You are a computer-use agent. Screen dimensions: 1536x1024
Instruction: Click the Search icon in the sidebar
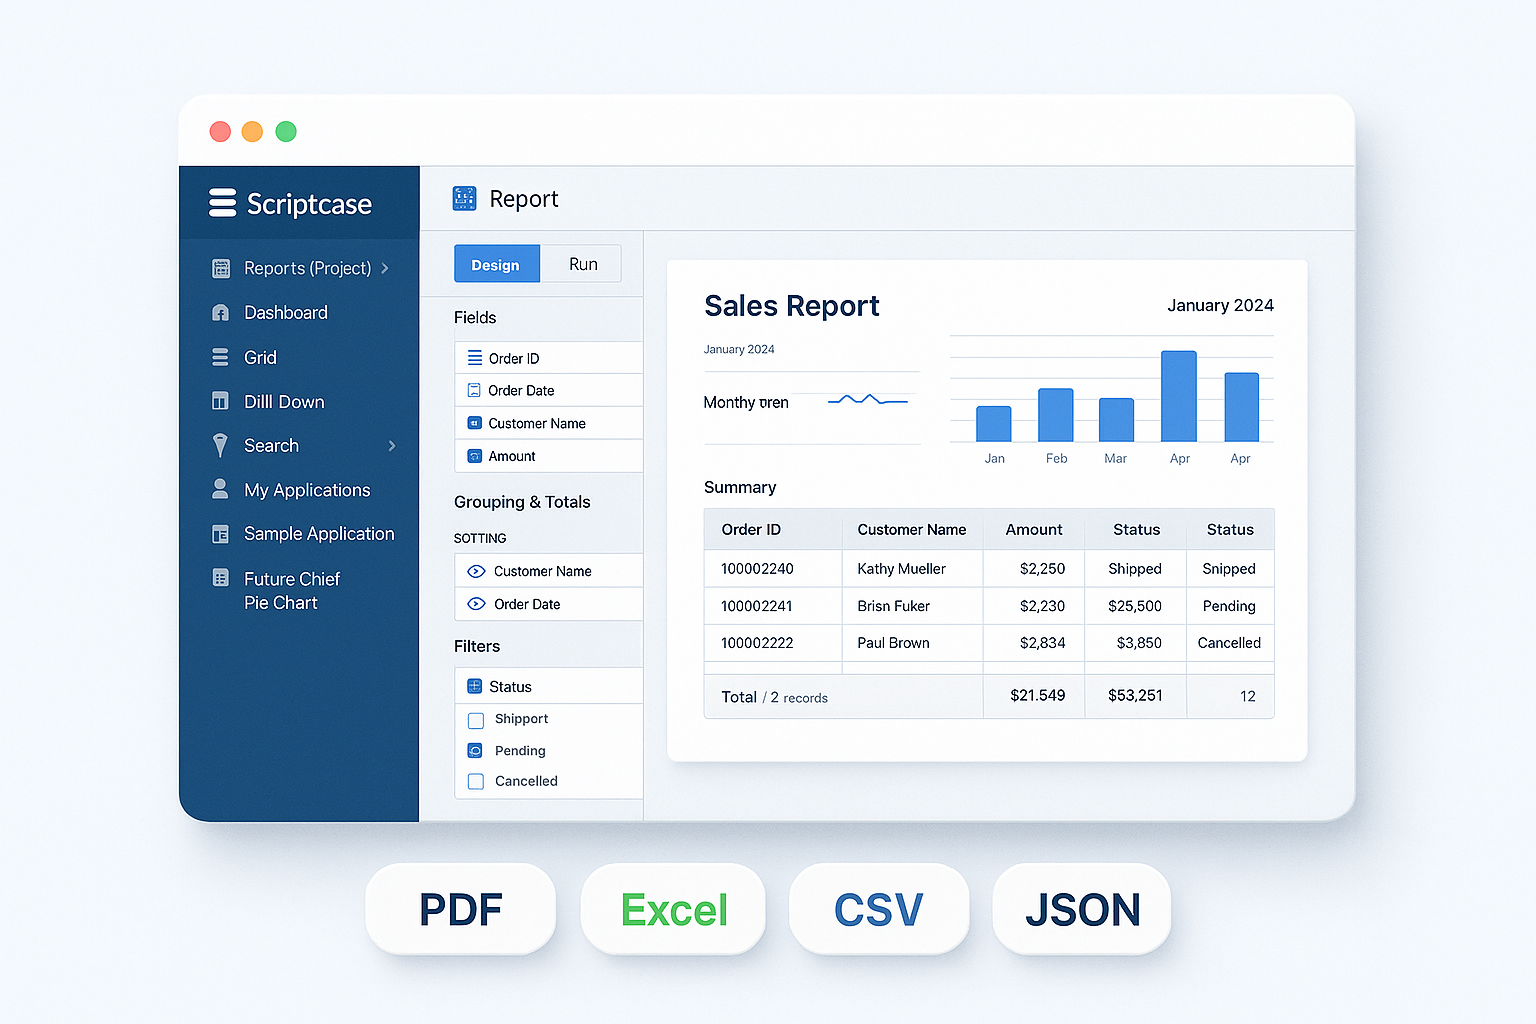tap(220, 445)
